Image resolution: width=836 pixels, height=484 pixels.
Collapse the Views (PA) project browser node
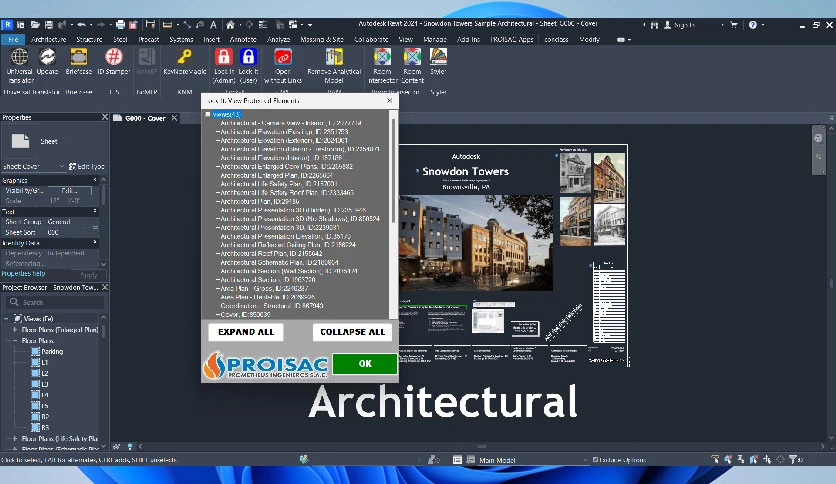[x=6, y=318]
